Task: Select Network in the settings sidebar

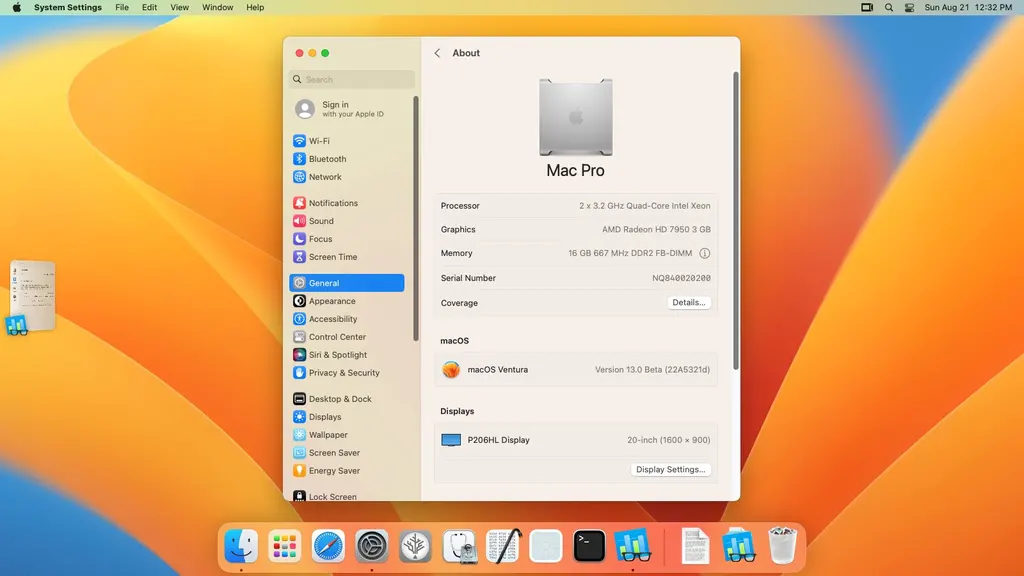Action: pos(347,177)
